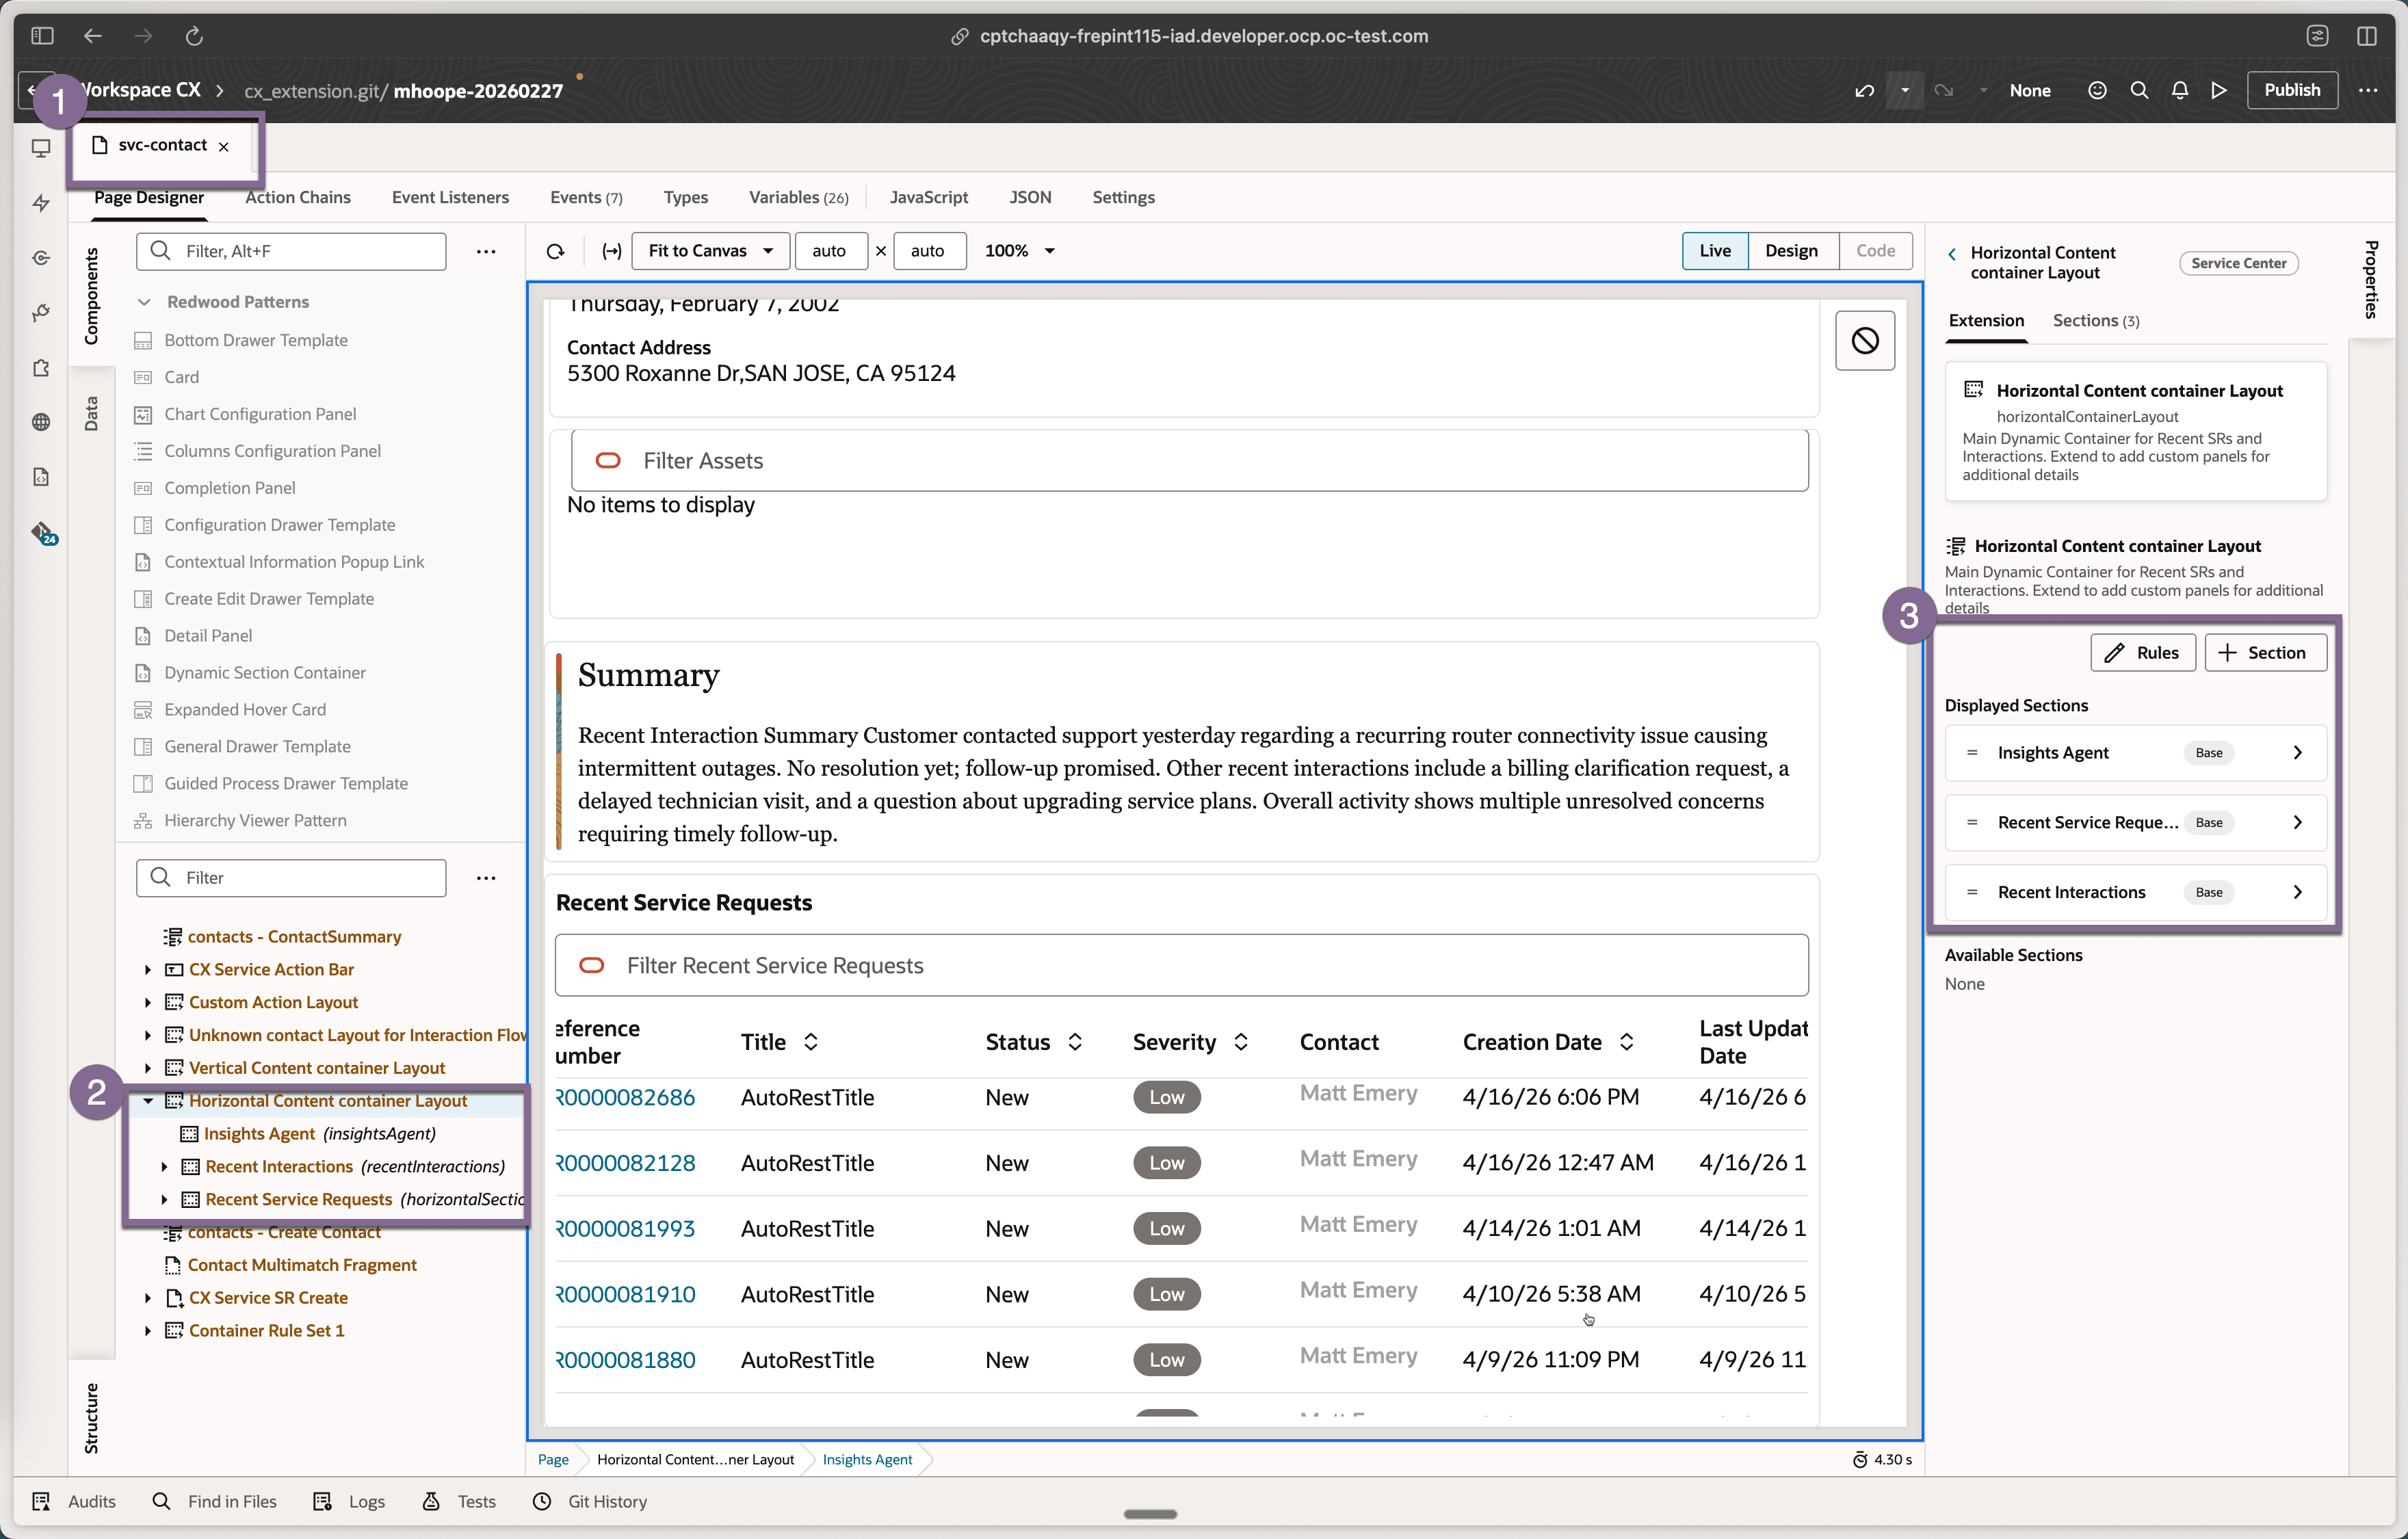
Task: Switch to Event Listeners tab
Action: point(450,197)
